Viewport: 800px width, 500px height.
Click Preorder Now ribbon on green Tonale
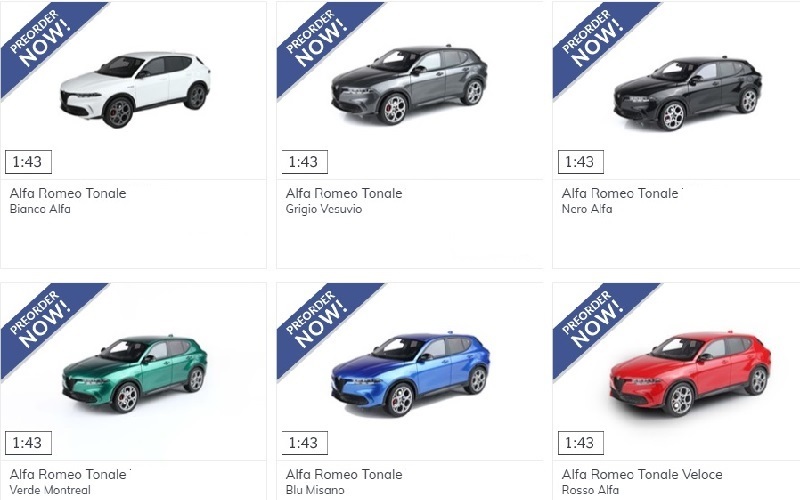(46, 323)
